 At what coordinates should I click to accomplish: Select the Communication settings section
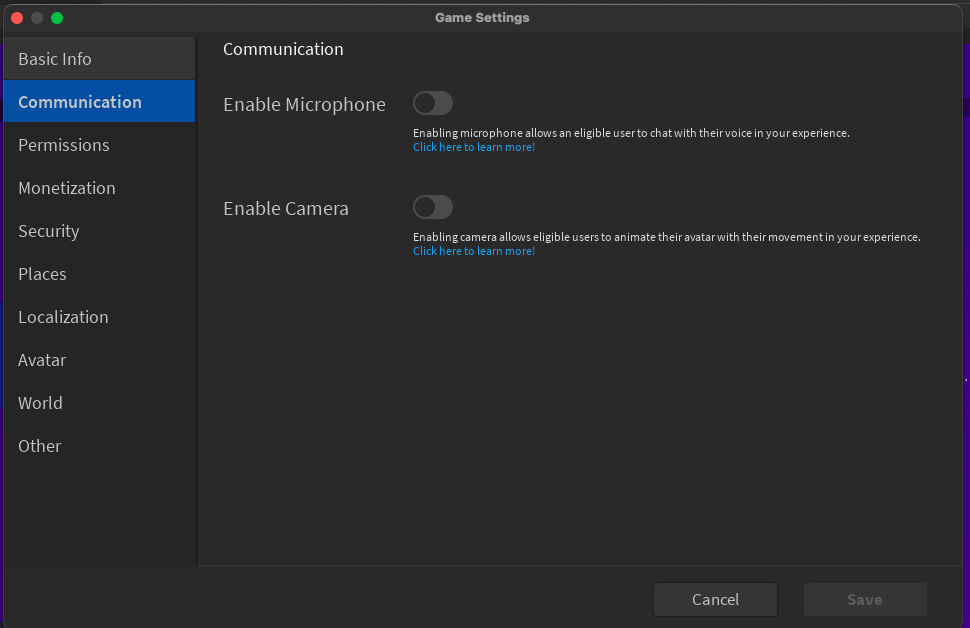(80, 101)
